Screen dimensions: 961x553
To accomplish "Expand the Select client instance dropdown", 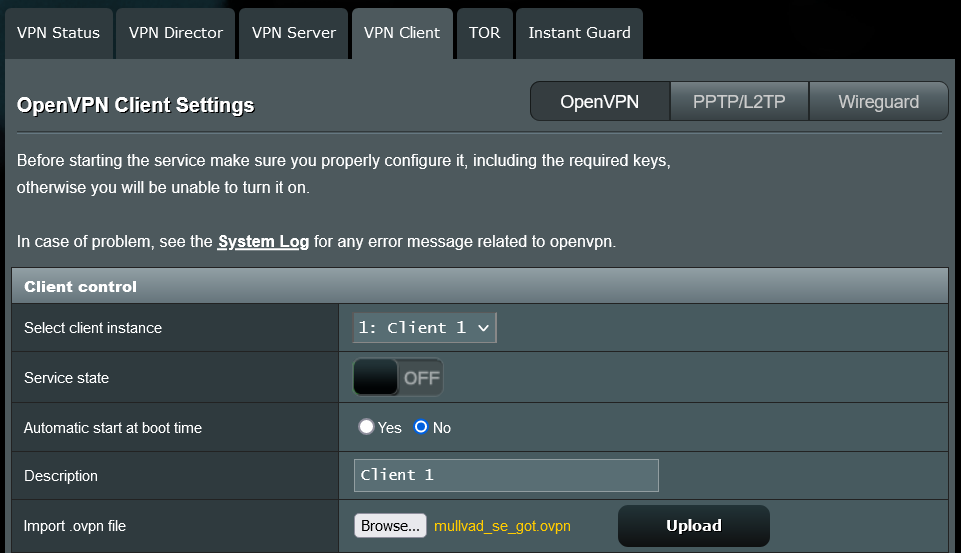I will (x=425, y=328).
